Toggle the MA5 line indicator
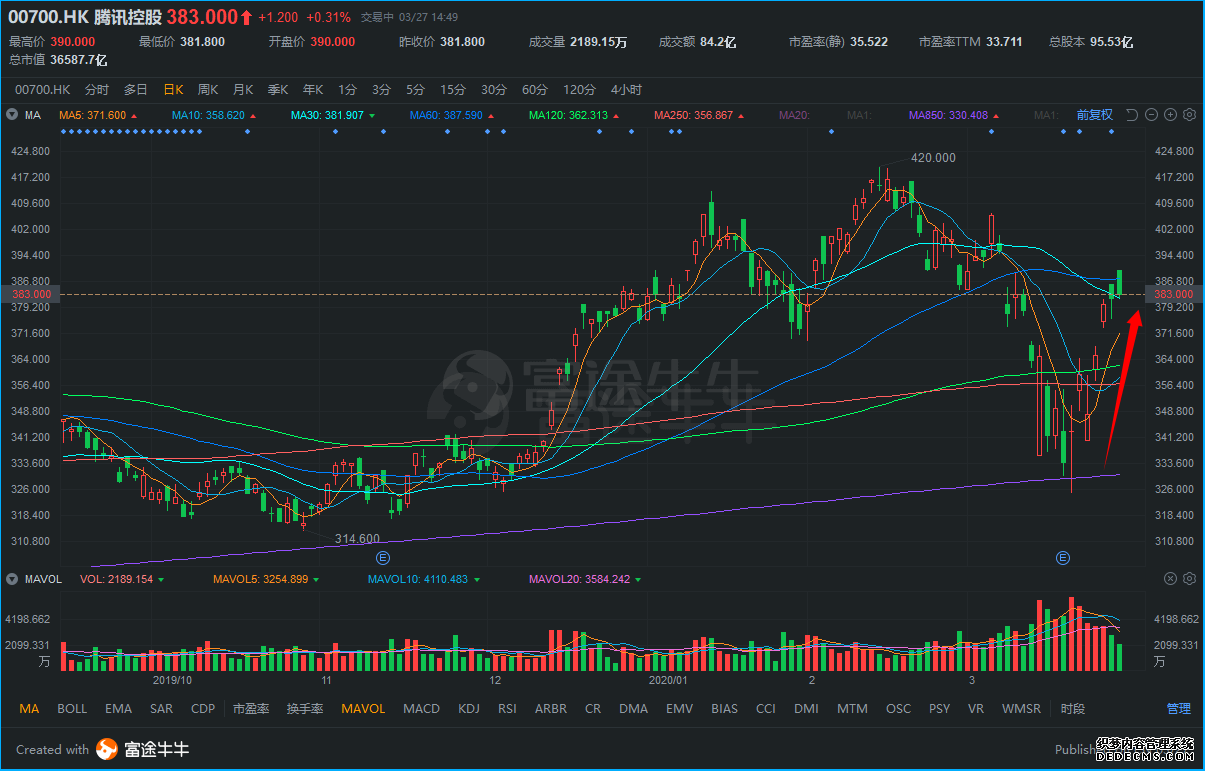The width and height of the screenshot is (1205, 771). 92,115
